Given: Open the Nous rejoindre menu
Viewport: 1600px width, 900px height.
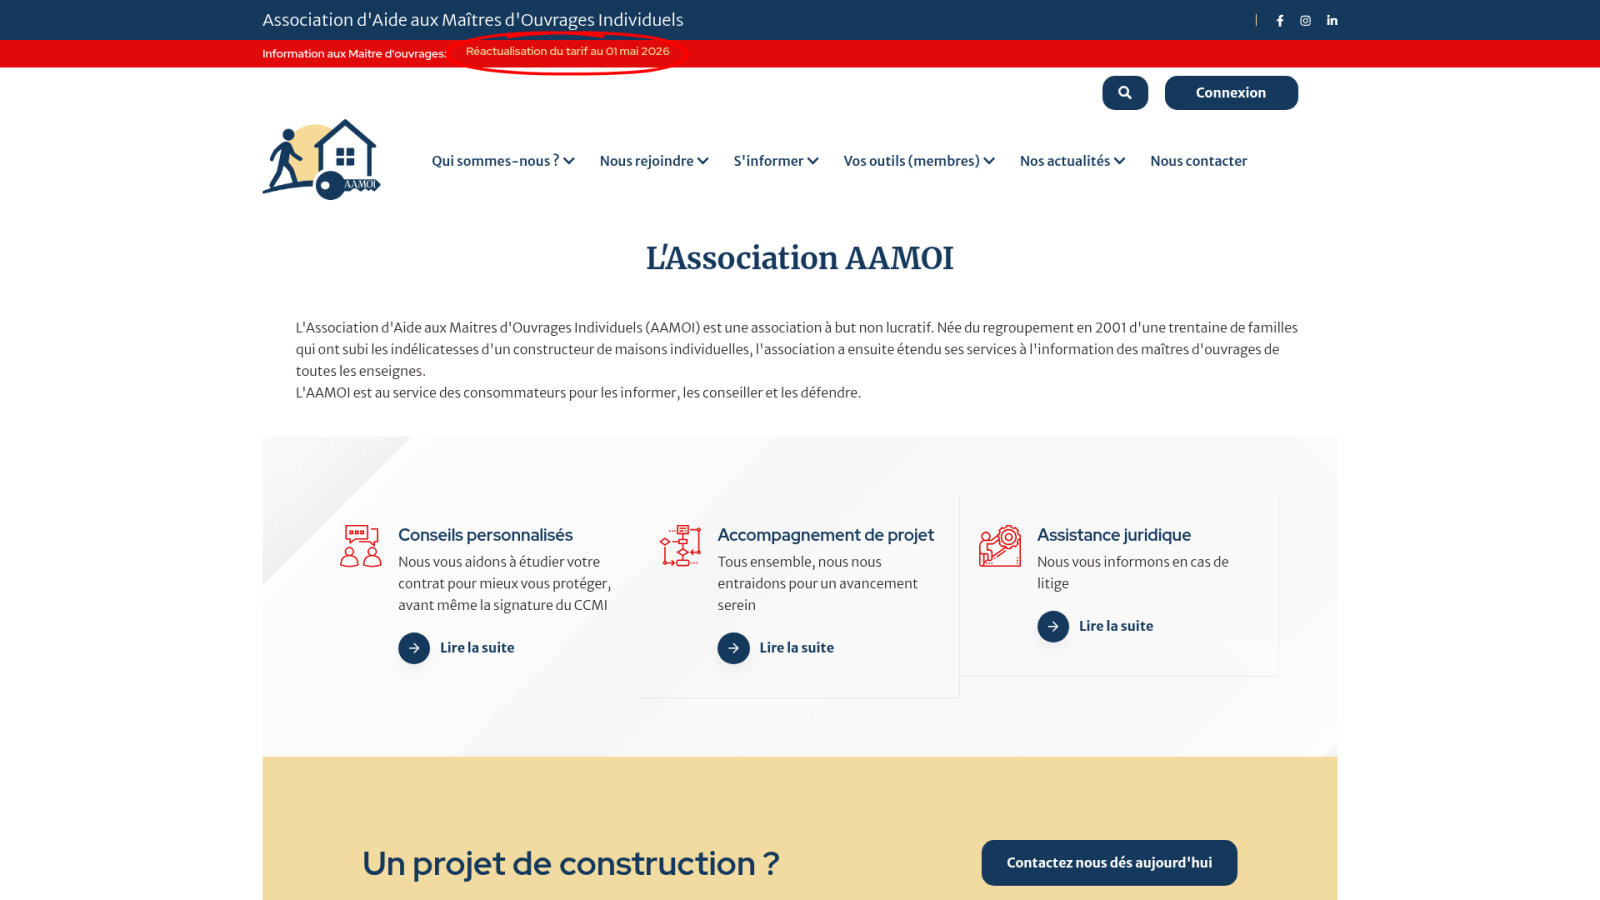Looking at the screenshot, I should pyautogui.click(x=654, y=161).
